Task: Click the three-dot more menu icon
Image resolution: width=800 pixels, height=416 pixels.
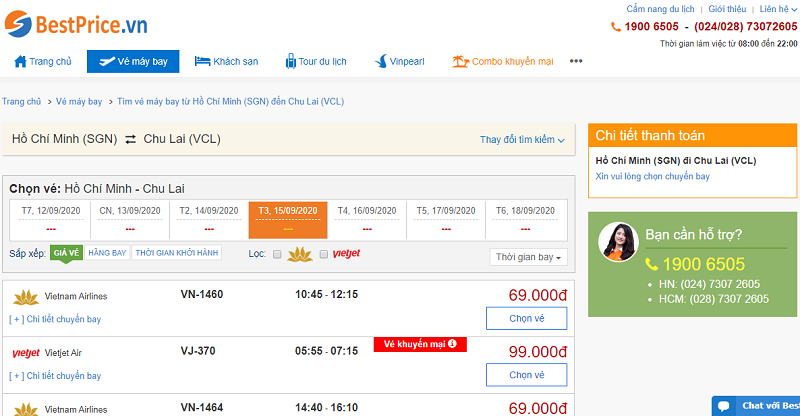Action: coord(576,61)
